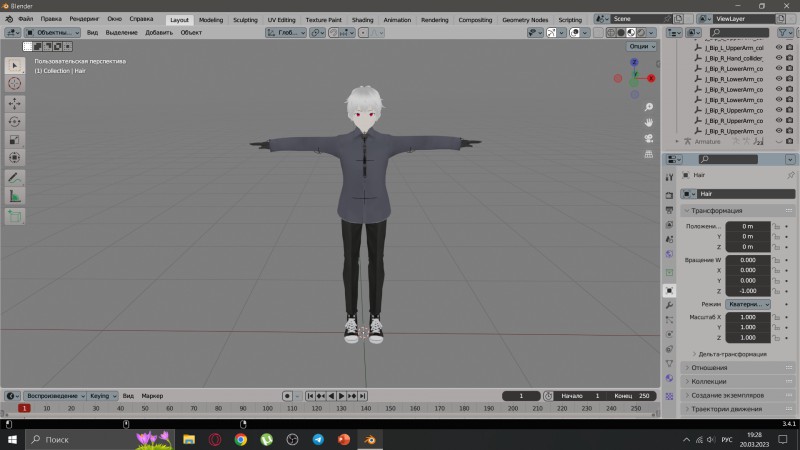Open the Object properties tab

pos(669,290)
